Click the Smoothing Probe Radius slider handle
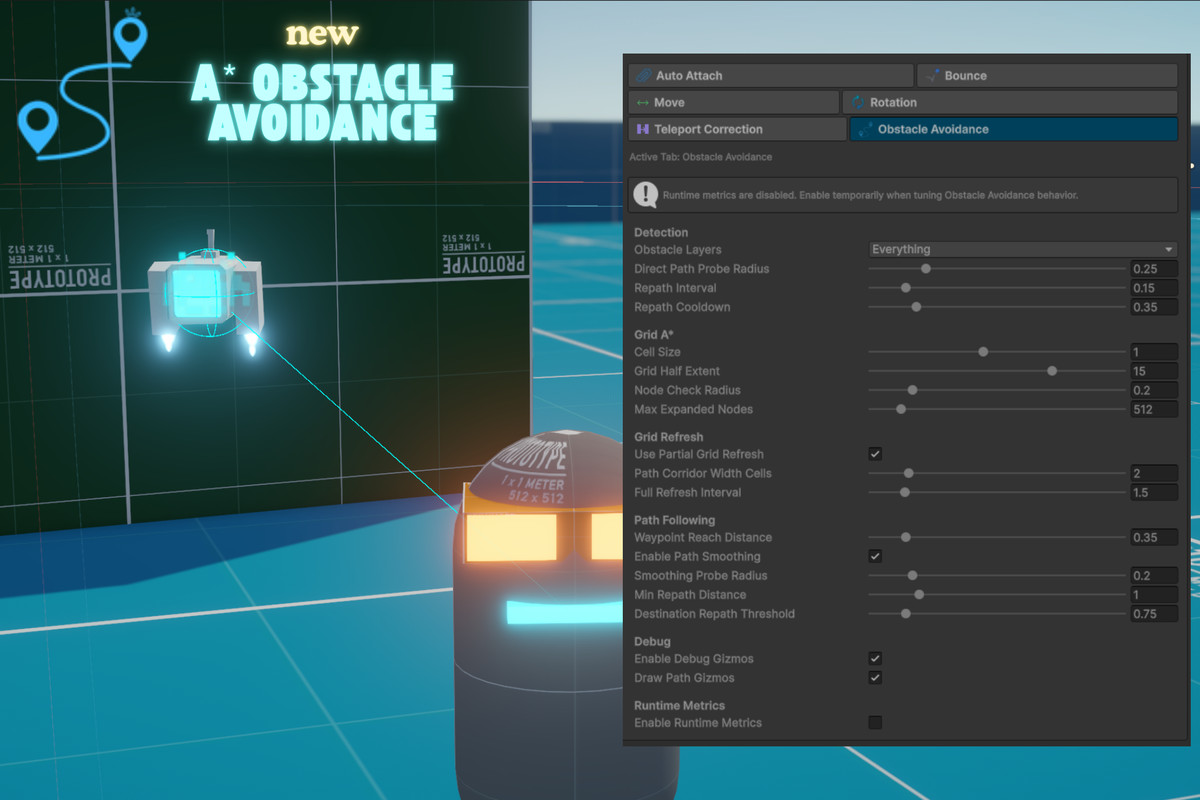The width and height of the screenshot is (1200, 800). 912,575
